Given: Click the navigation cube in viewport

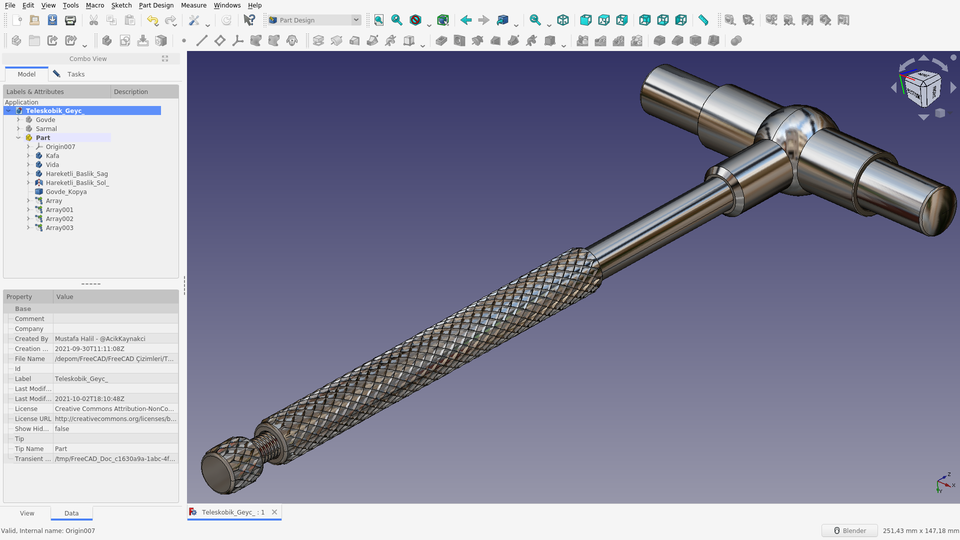Looking at the screenshot, I should (922, 88).
